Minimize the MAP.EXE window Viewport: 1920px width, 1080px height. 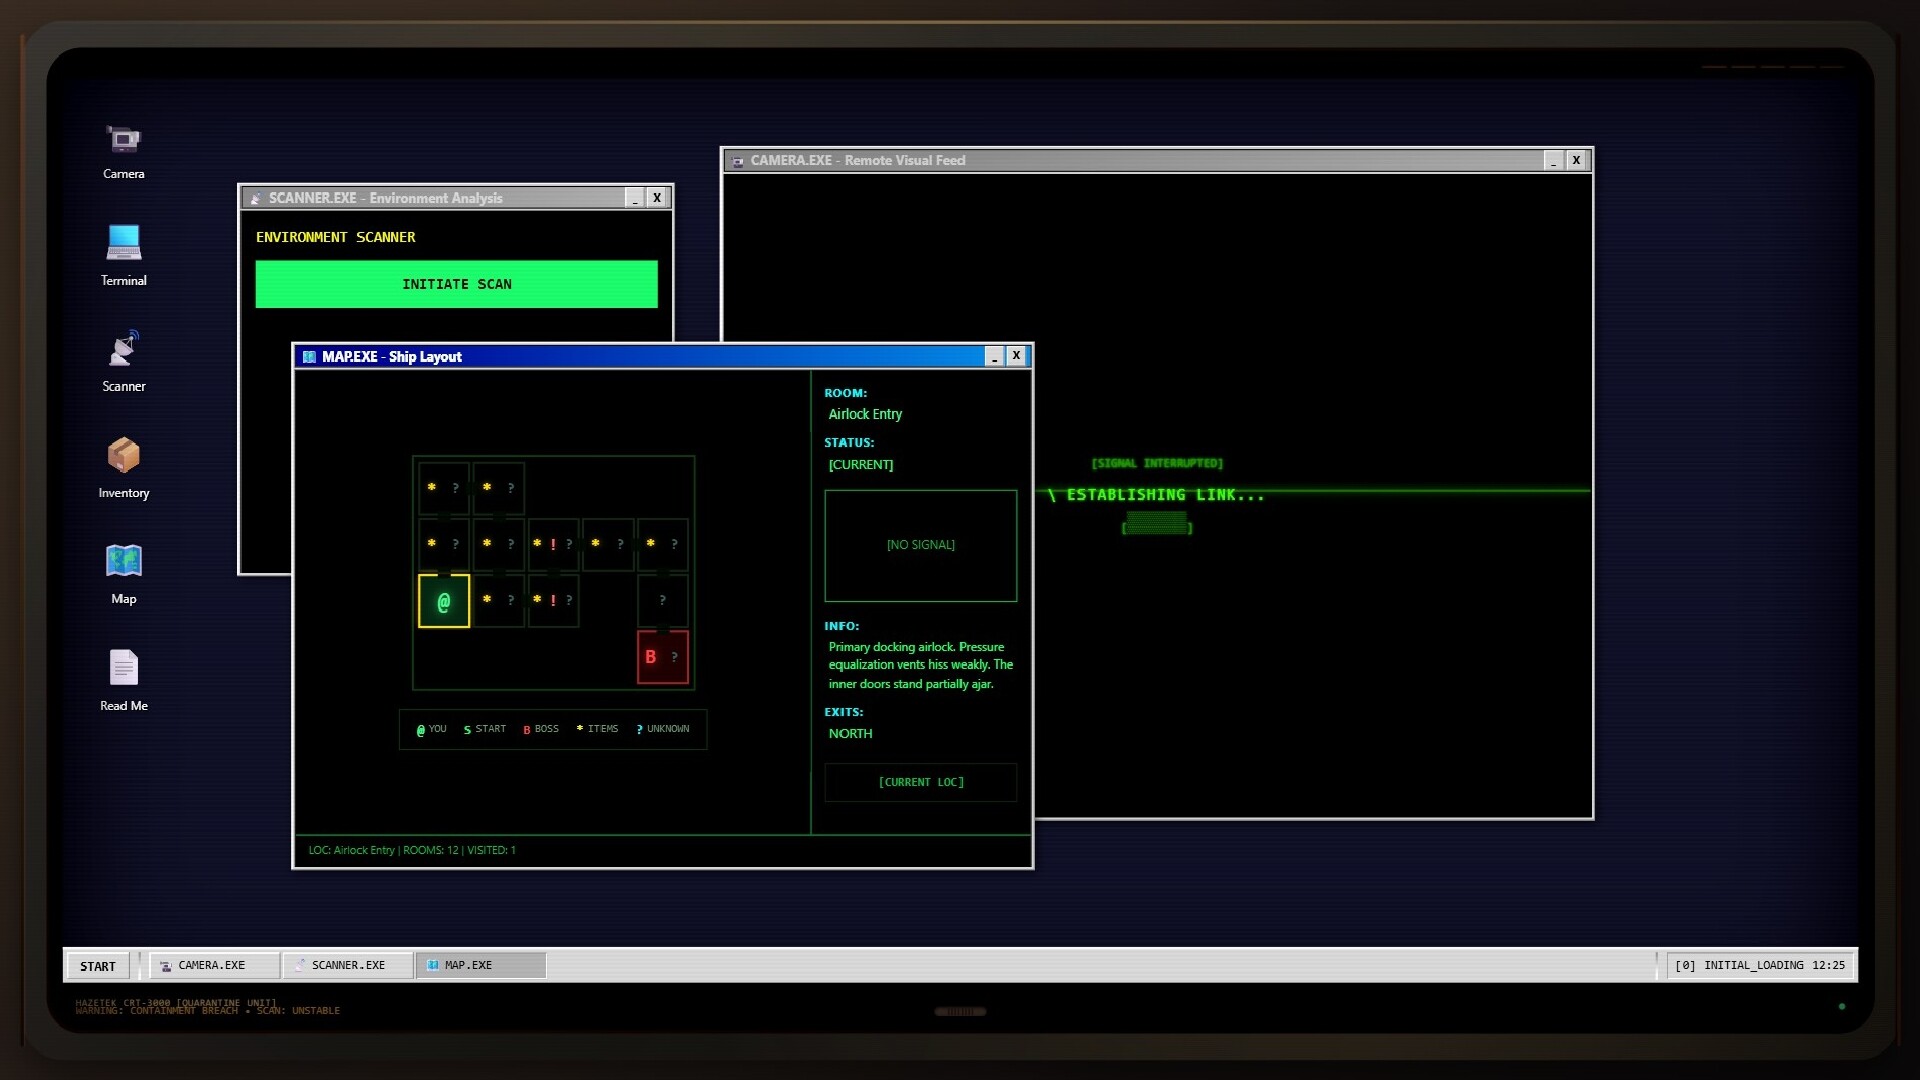pyautogui.click(x=994, y=356)
